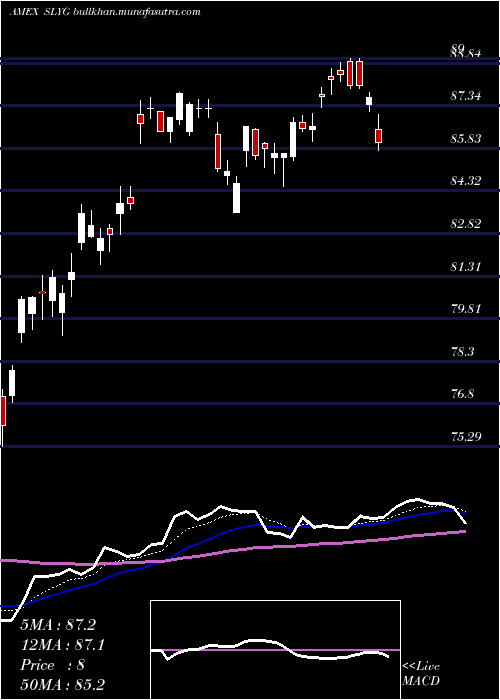The image size is (500, 700).
Task: Click the 82.82 price level label
Action: 466,224
